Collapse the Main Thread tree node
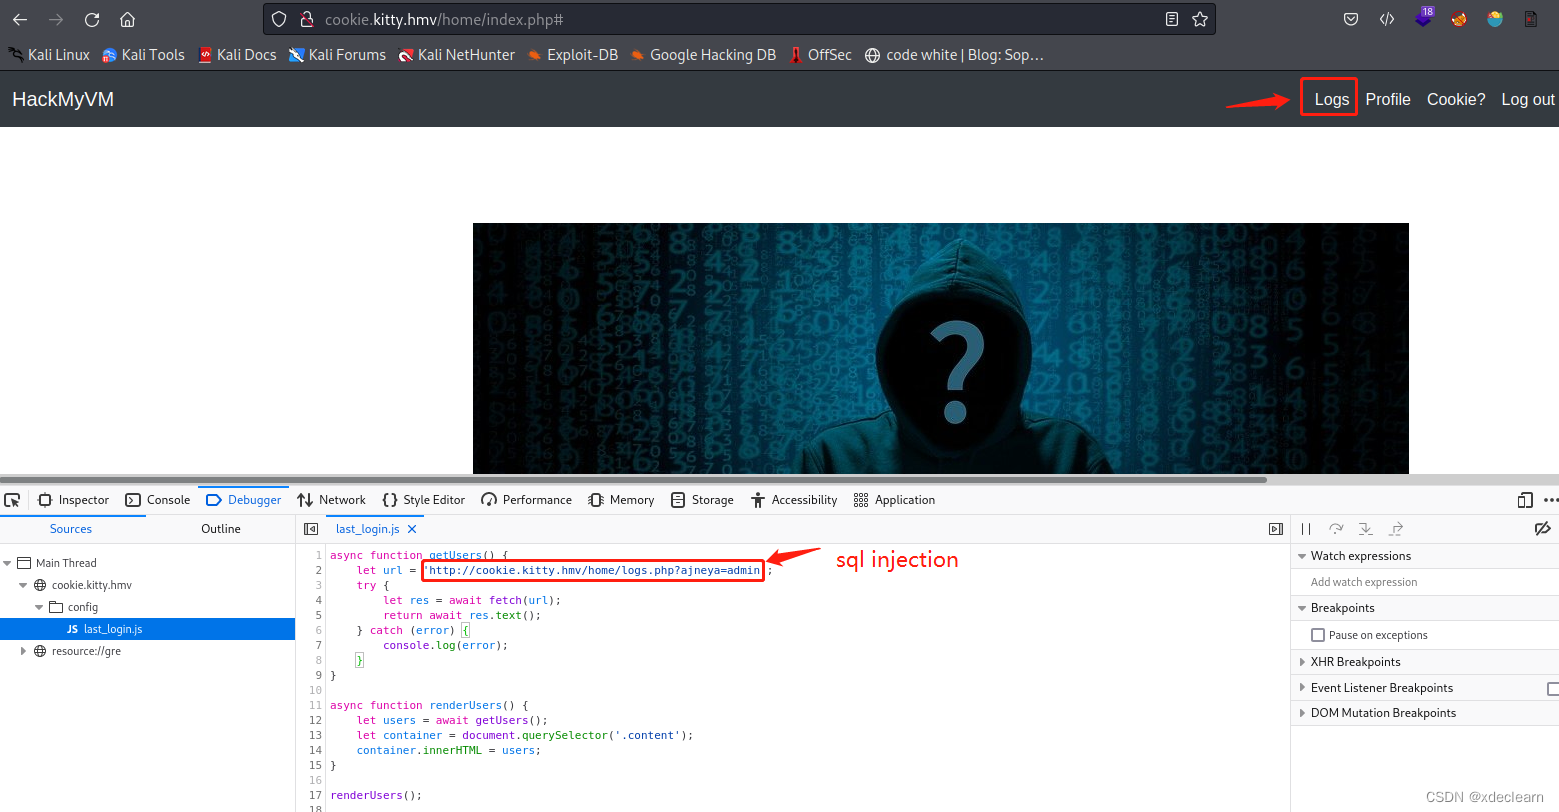The width and height of the screenshot is (1559, 812). [8, 563]
